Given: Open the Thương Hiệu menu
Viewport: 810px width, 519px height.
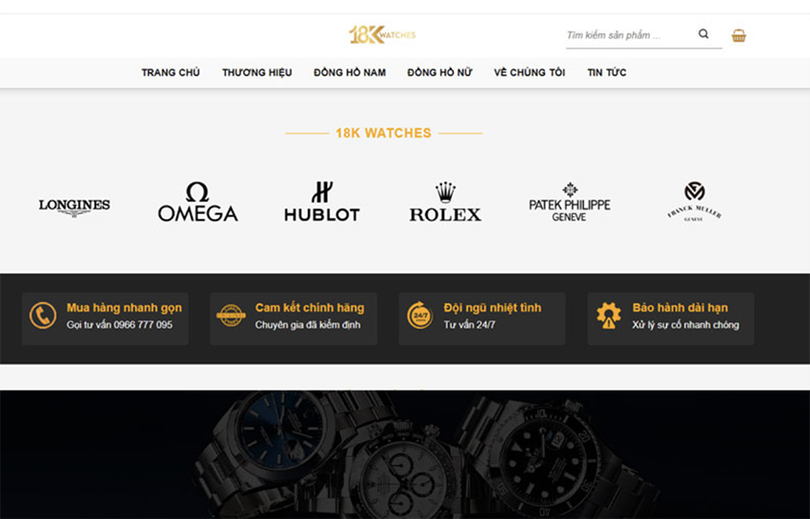Looking at the screenshot, I should (257, 73).
